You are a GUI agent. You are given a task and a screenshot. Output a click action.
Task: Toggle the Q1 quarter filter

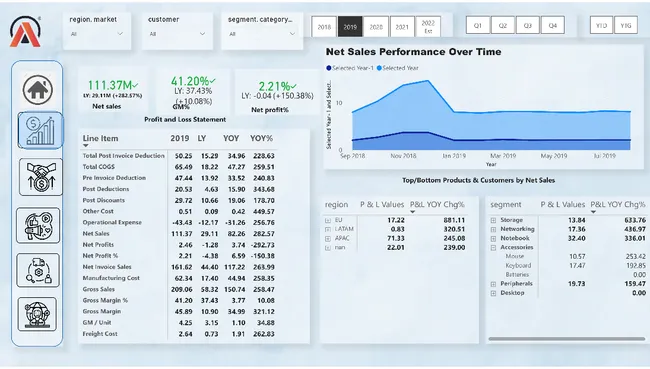(478, 25)
